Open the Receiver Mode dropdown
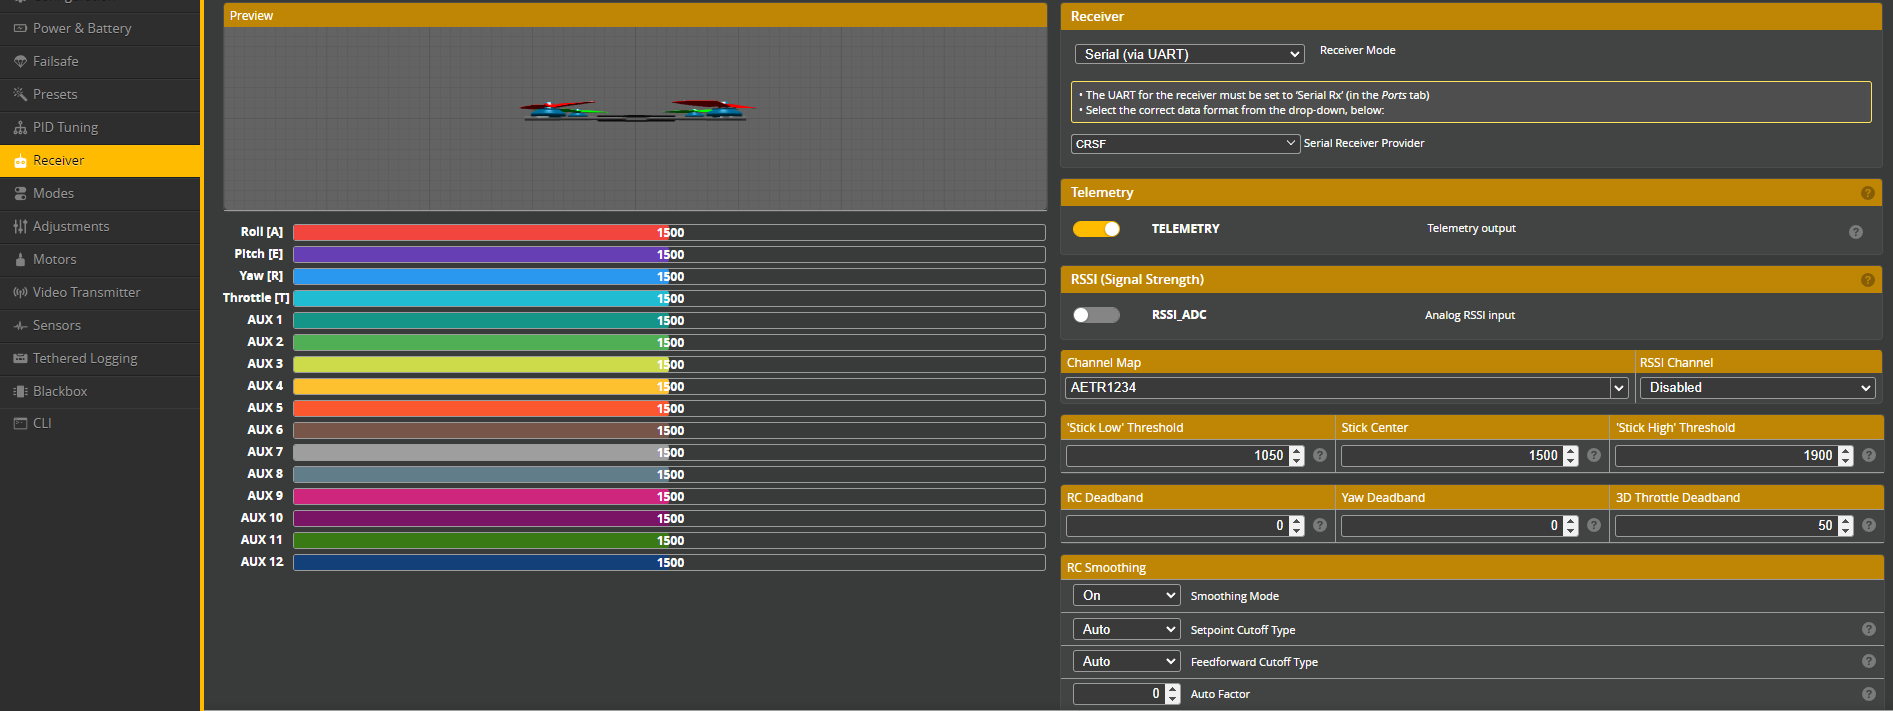Image resolution: width=1893 pixels, height=711 pixels. point(1189,54)
